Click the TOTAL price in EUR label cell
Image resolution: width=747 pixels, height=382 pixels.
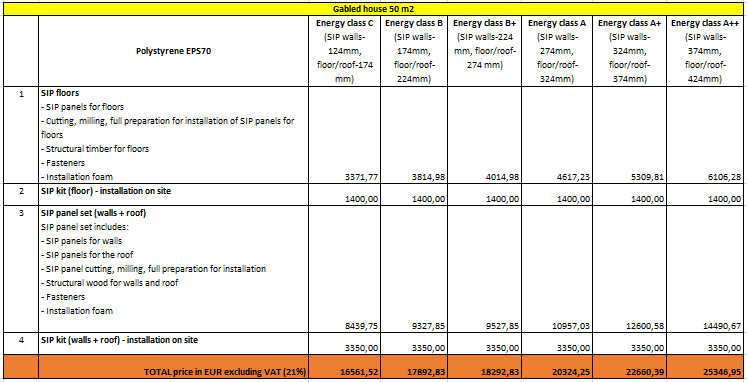pyautogui.click(x=173, y=367)
